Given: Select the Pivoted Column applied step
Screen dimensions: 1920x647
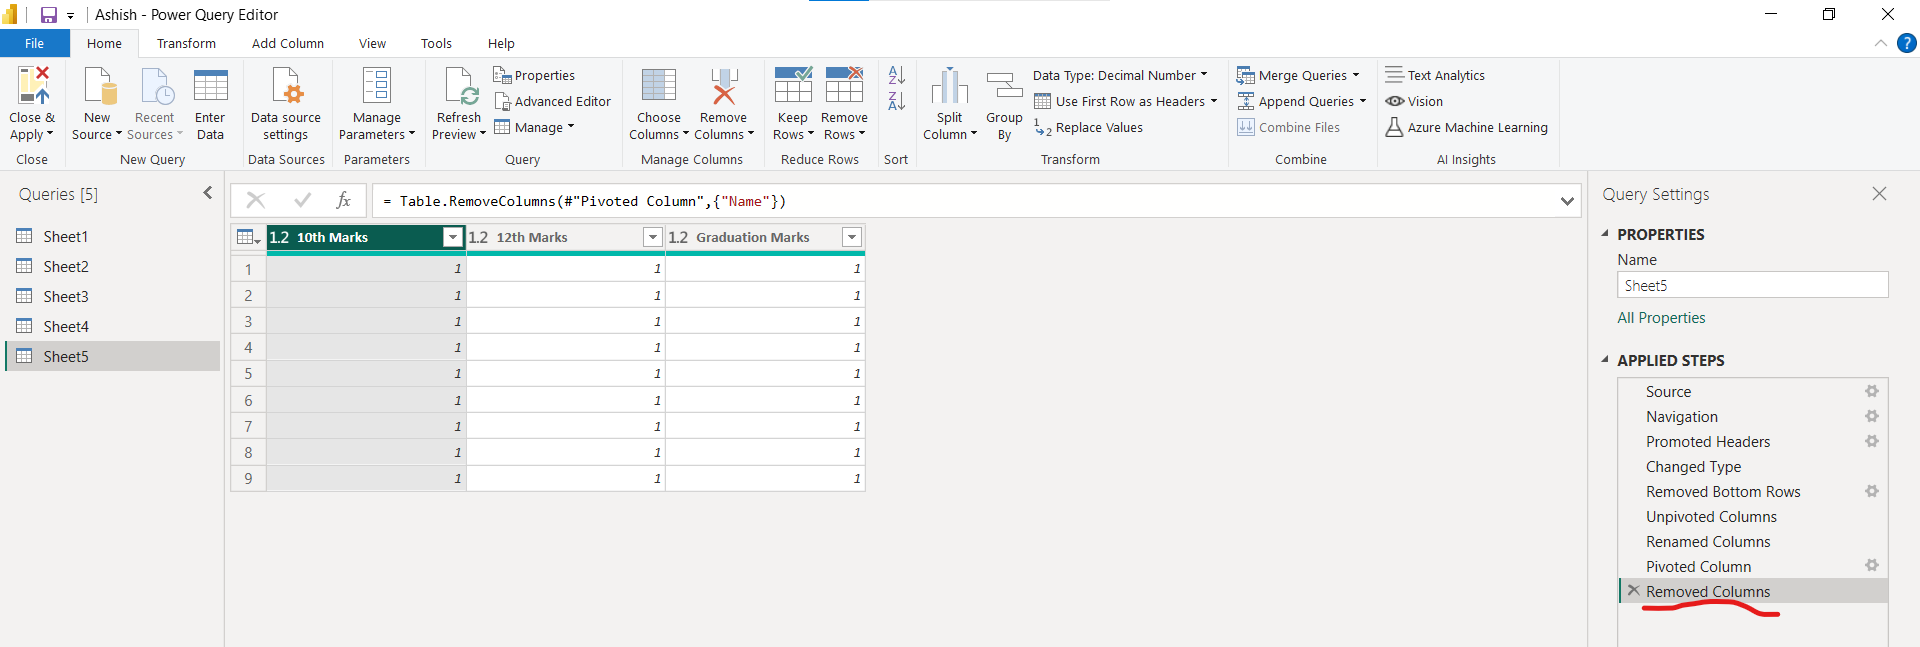Looking at the screenshot, I should tap(1698, 566).
